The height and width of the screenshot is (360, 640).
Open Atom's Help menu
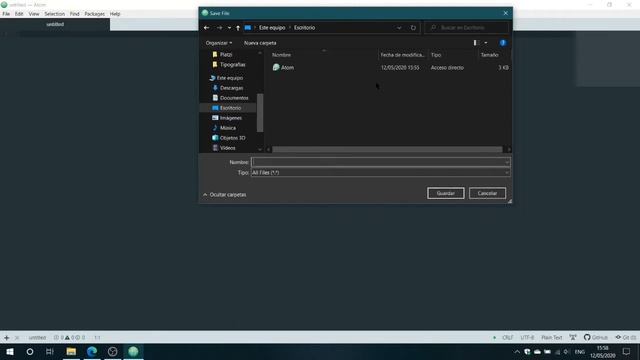coord(115,14)
